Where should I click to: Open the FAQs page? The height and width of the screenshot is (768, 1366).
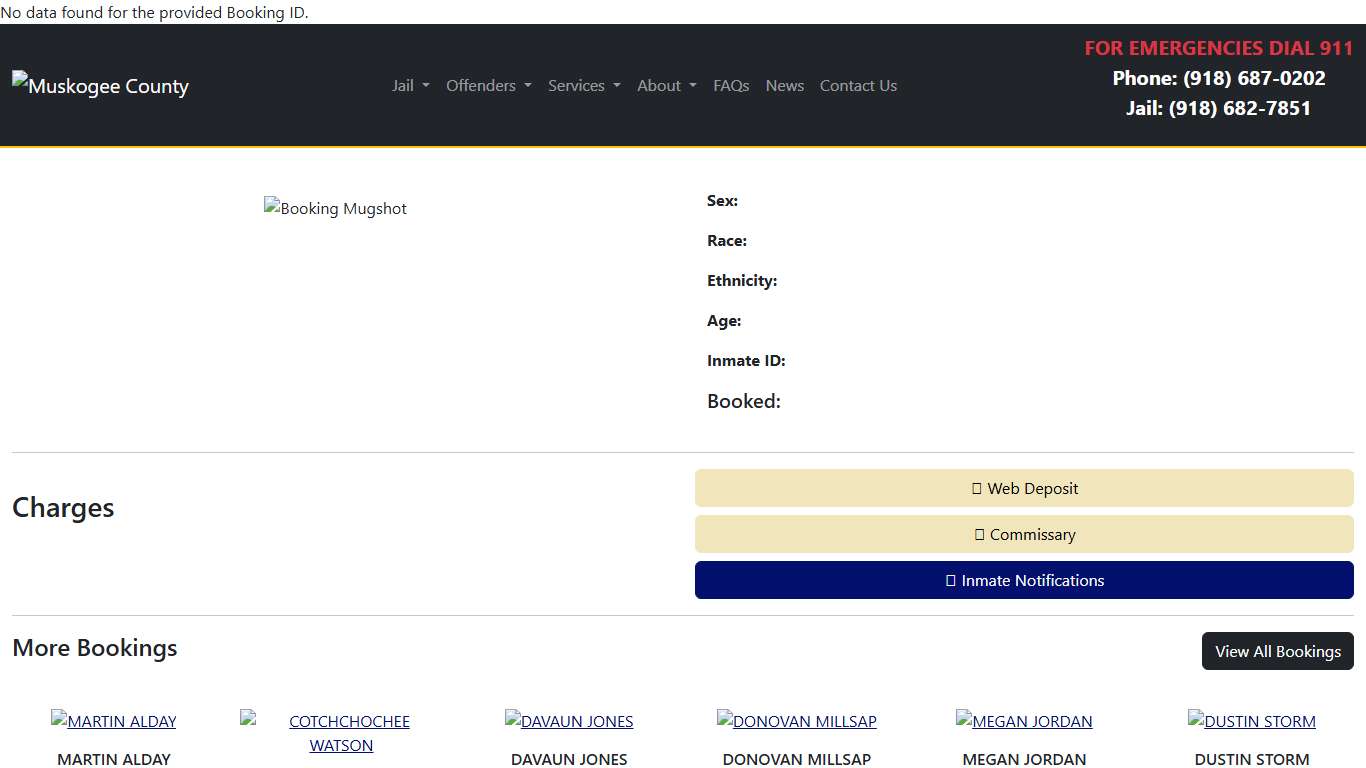click(x=731, y=85)
